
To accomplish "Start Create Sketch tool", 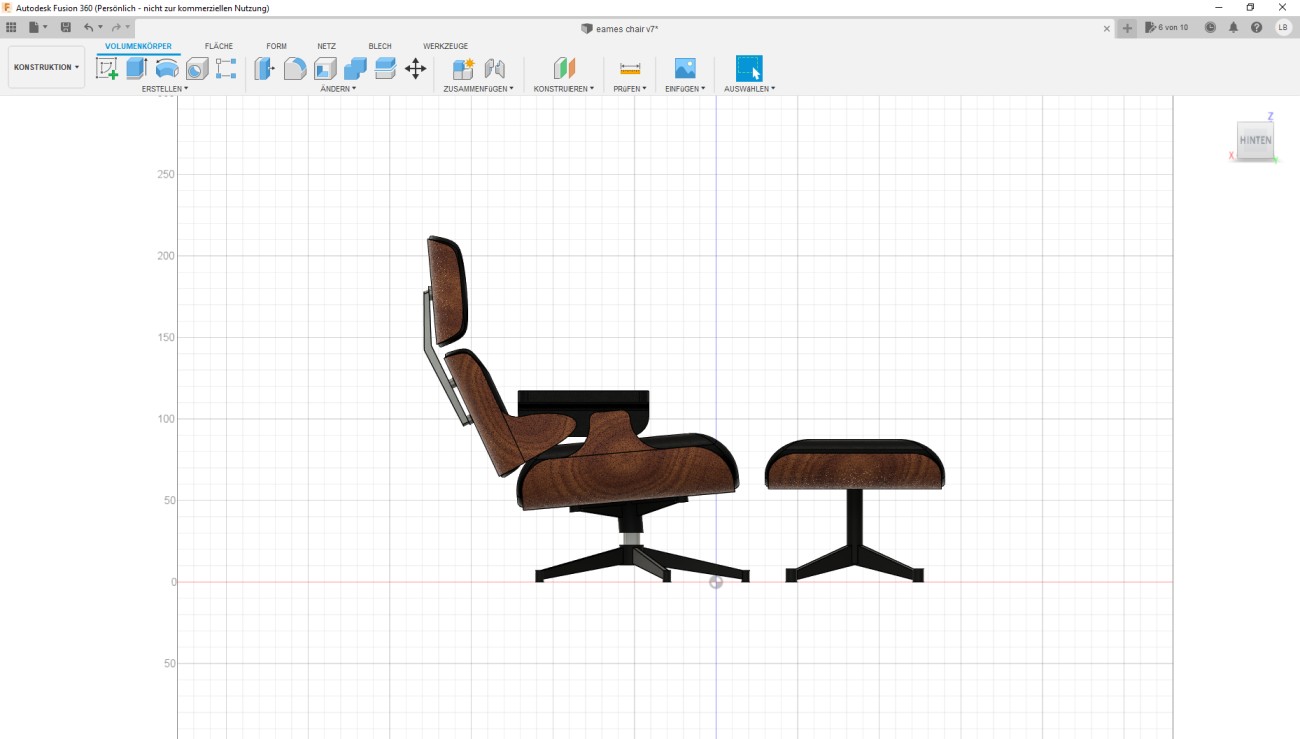I will 107,68.
